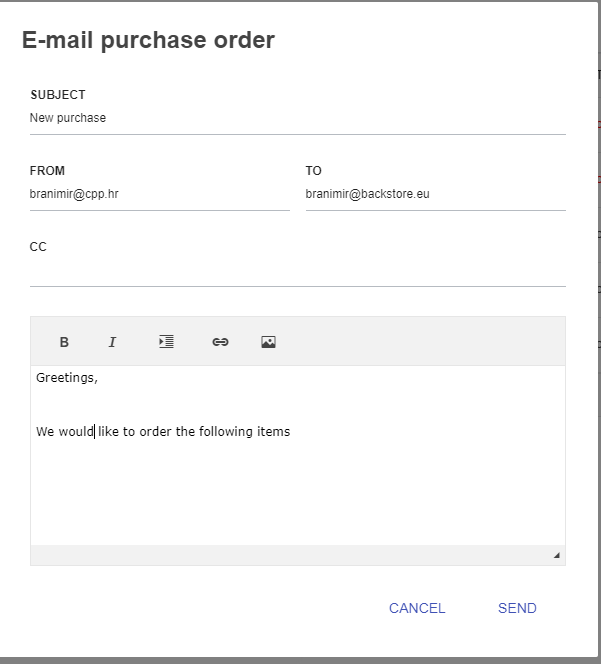Place cursor on the Greetings line
Viewport: 601px width, 664px height.
[x=67, y=378]
